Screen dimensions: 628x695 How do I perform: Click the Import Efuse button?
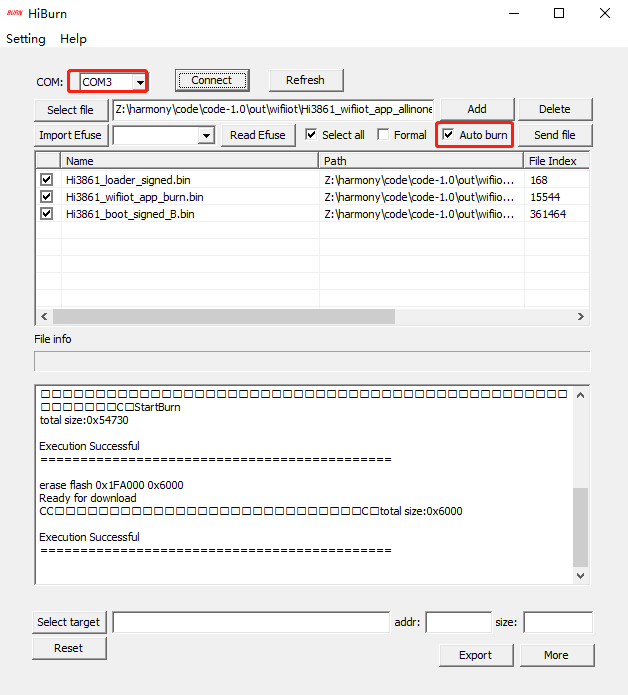71,135
